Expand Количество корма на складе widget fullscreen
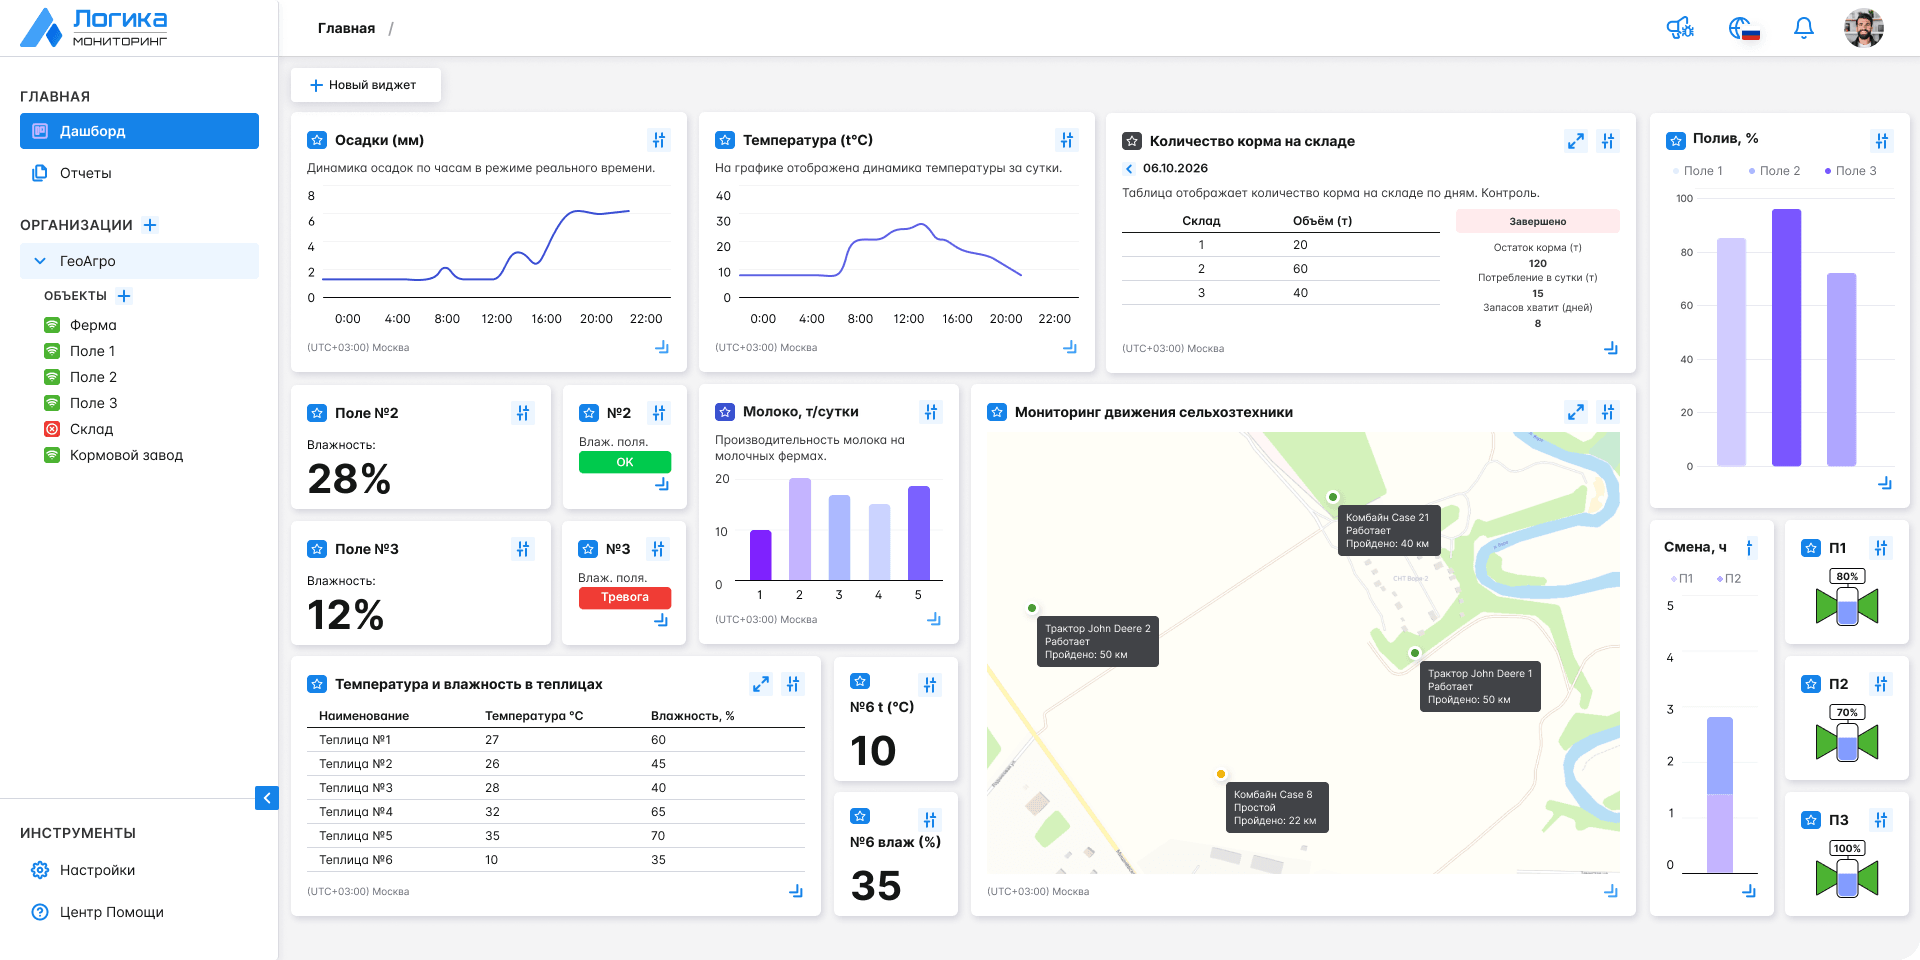1920x960 pixels. [x=1576, y=141]
